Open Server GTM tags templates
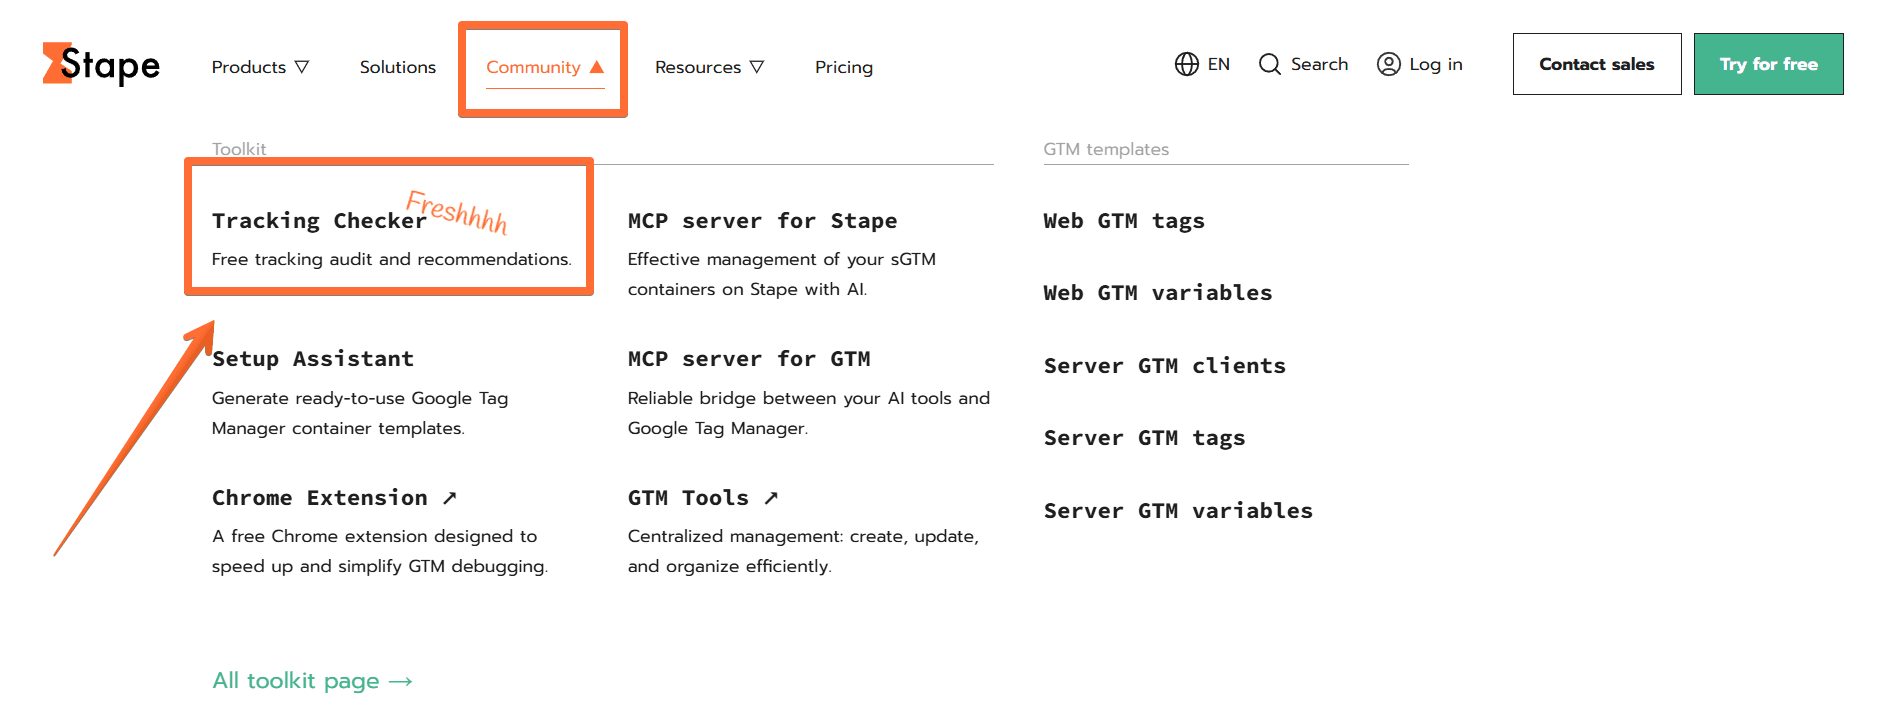The height and width of the screenshot is (726, 1888). [x=1145, y=438]
